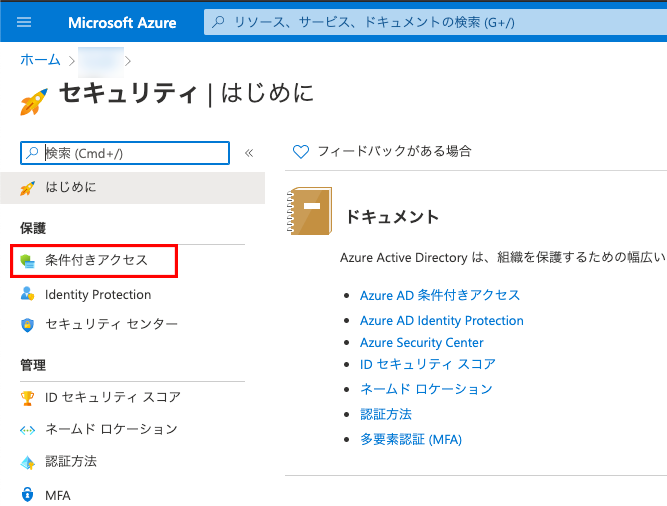
Task: Click the 認証方法 diamond icon
Action: (27, 463)
